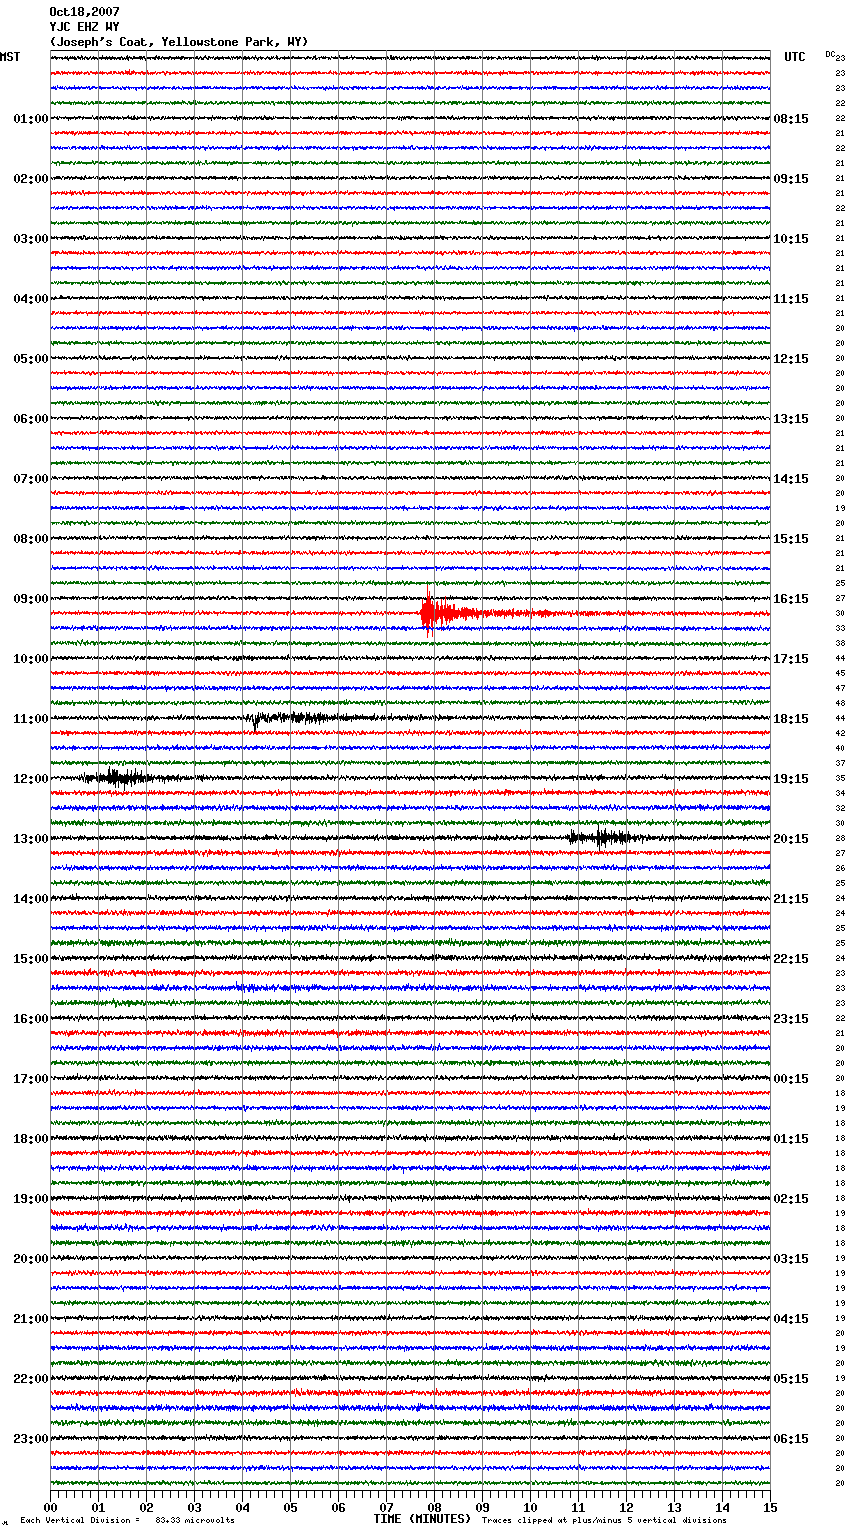This screenshot has width=850, height=1534.
Task: Click the 'DC' column header at the top right
Action: 830,54
